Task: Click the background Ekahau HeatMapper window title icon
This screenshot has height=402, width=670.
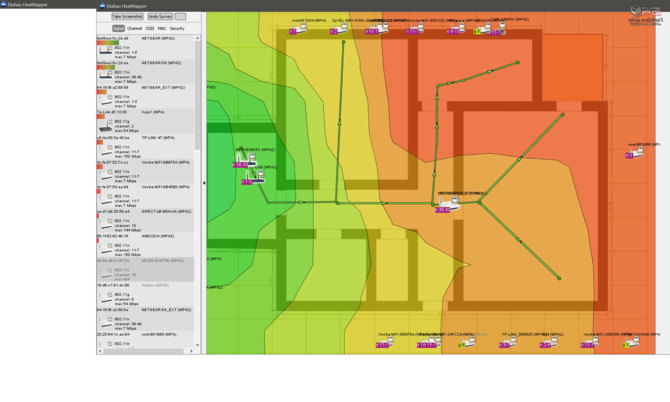Action: coord(3,4)
